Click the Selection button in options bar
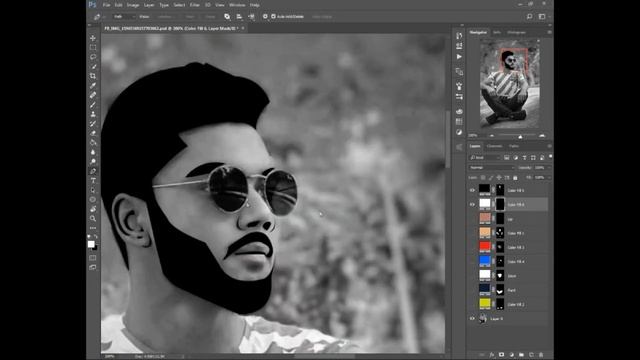This screenshot has height=360, width=640. [164, 17]
